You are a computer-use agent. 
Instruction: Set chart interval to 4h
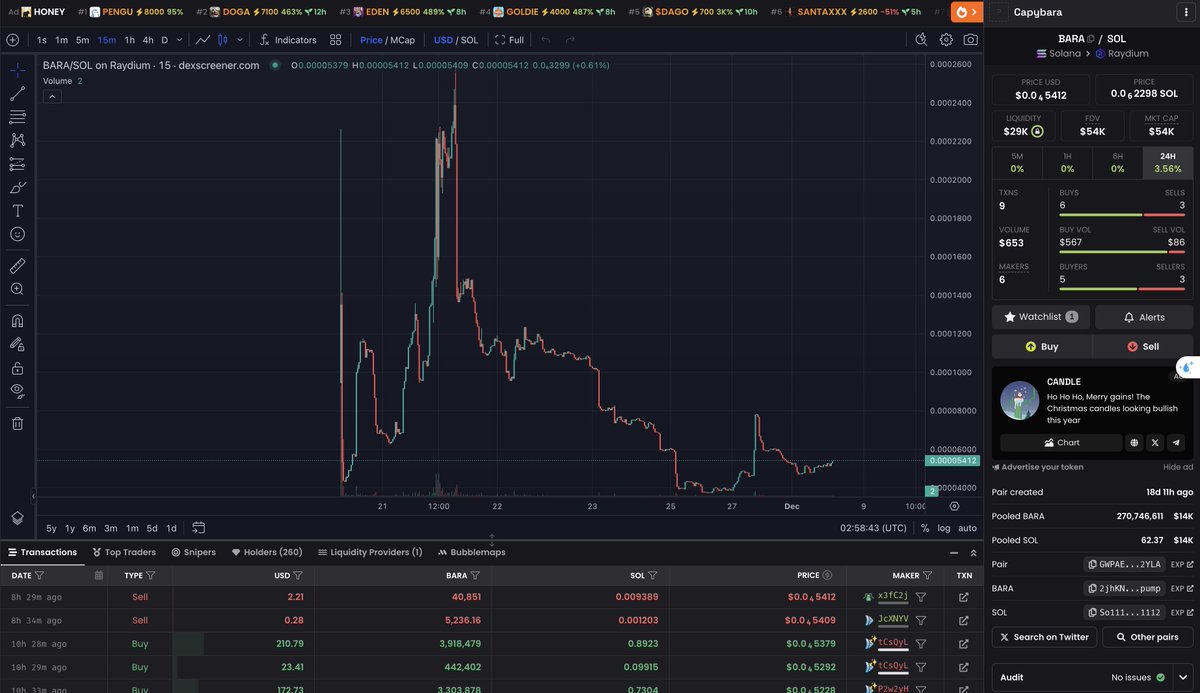[148, 40]
